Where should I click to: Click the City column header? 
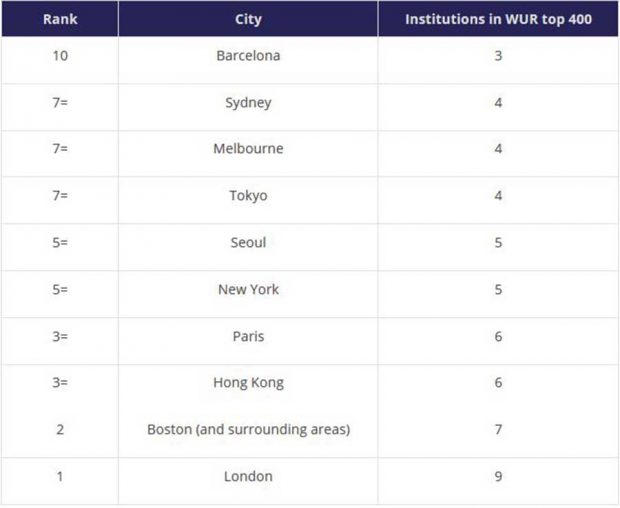248,19
